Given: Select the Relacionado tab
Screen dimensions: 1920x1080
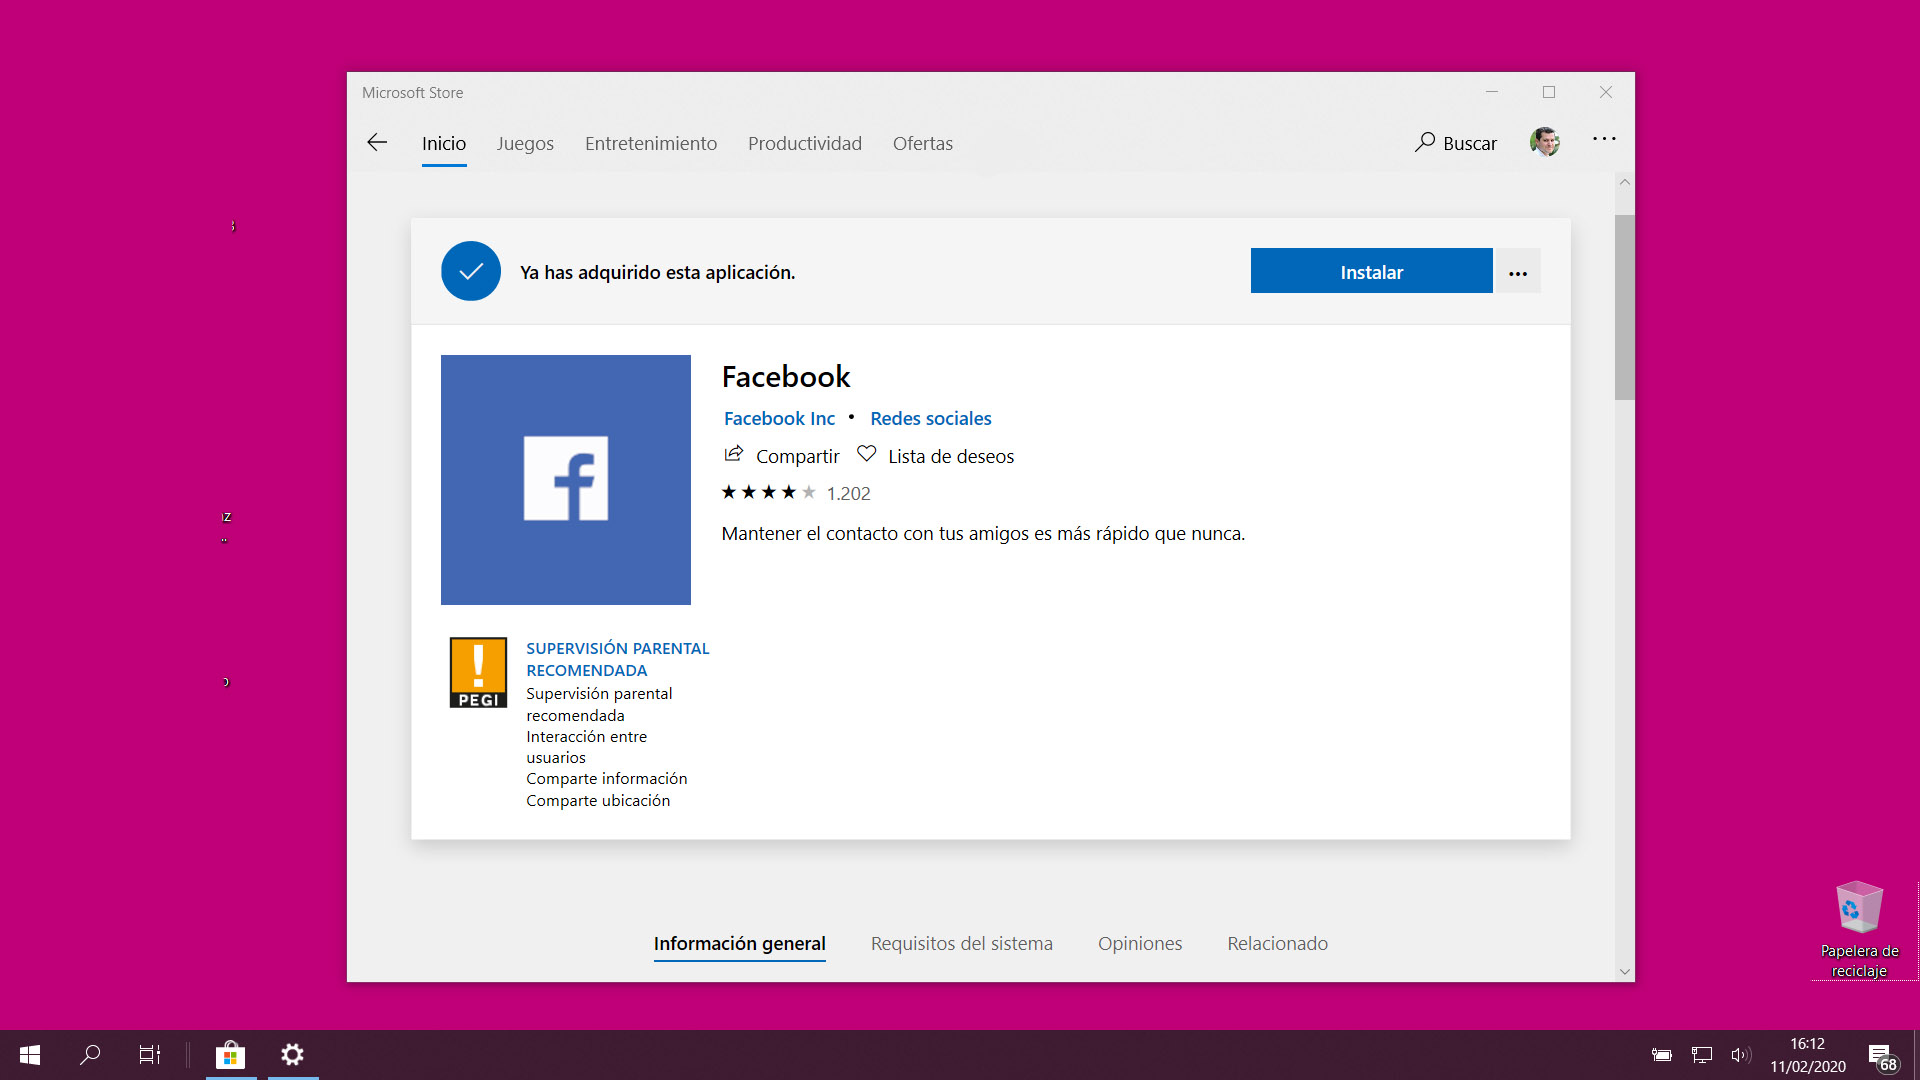Looking at the screenshot, I should point(1278,944).
